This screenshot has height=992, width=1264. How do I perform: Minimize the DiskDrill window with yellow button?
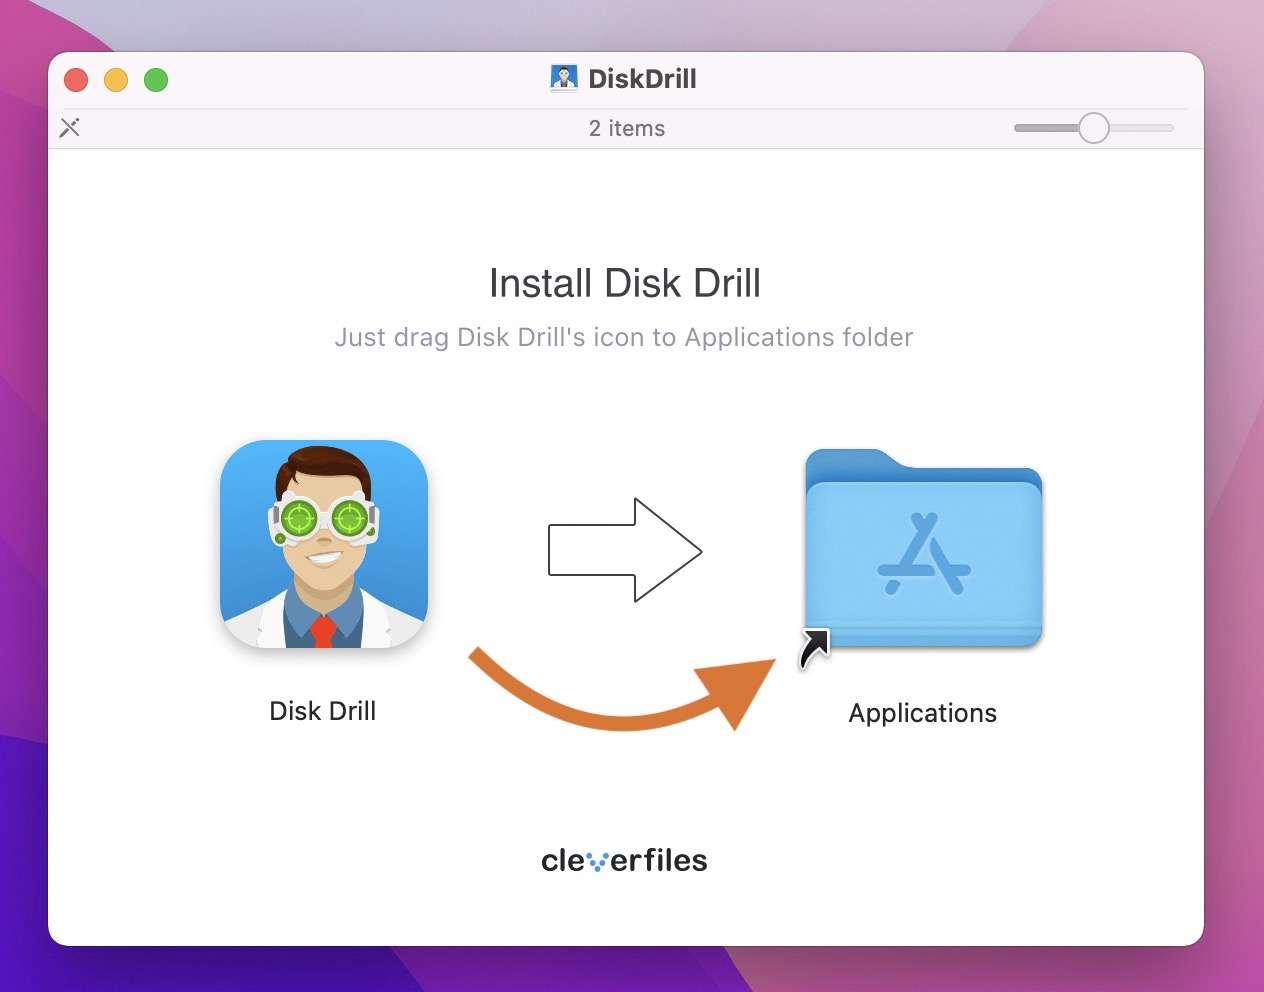tap(116, 80)
